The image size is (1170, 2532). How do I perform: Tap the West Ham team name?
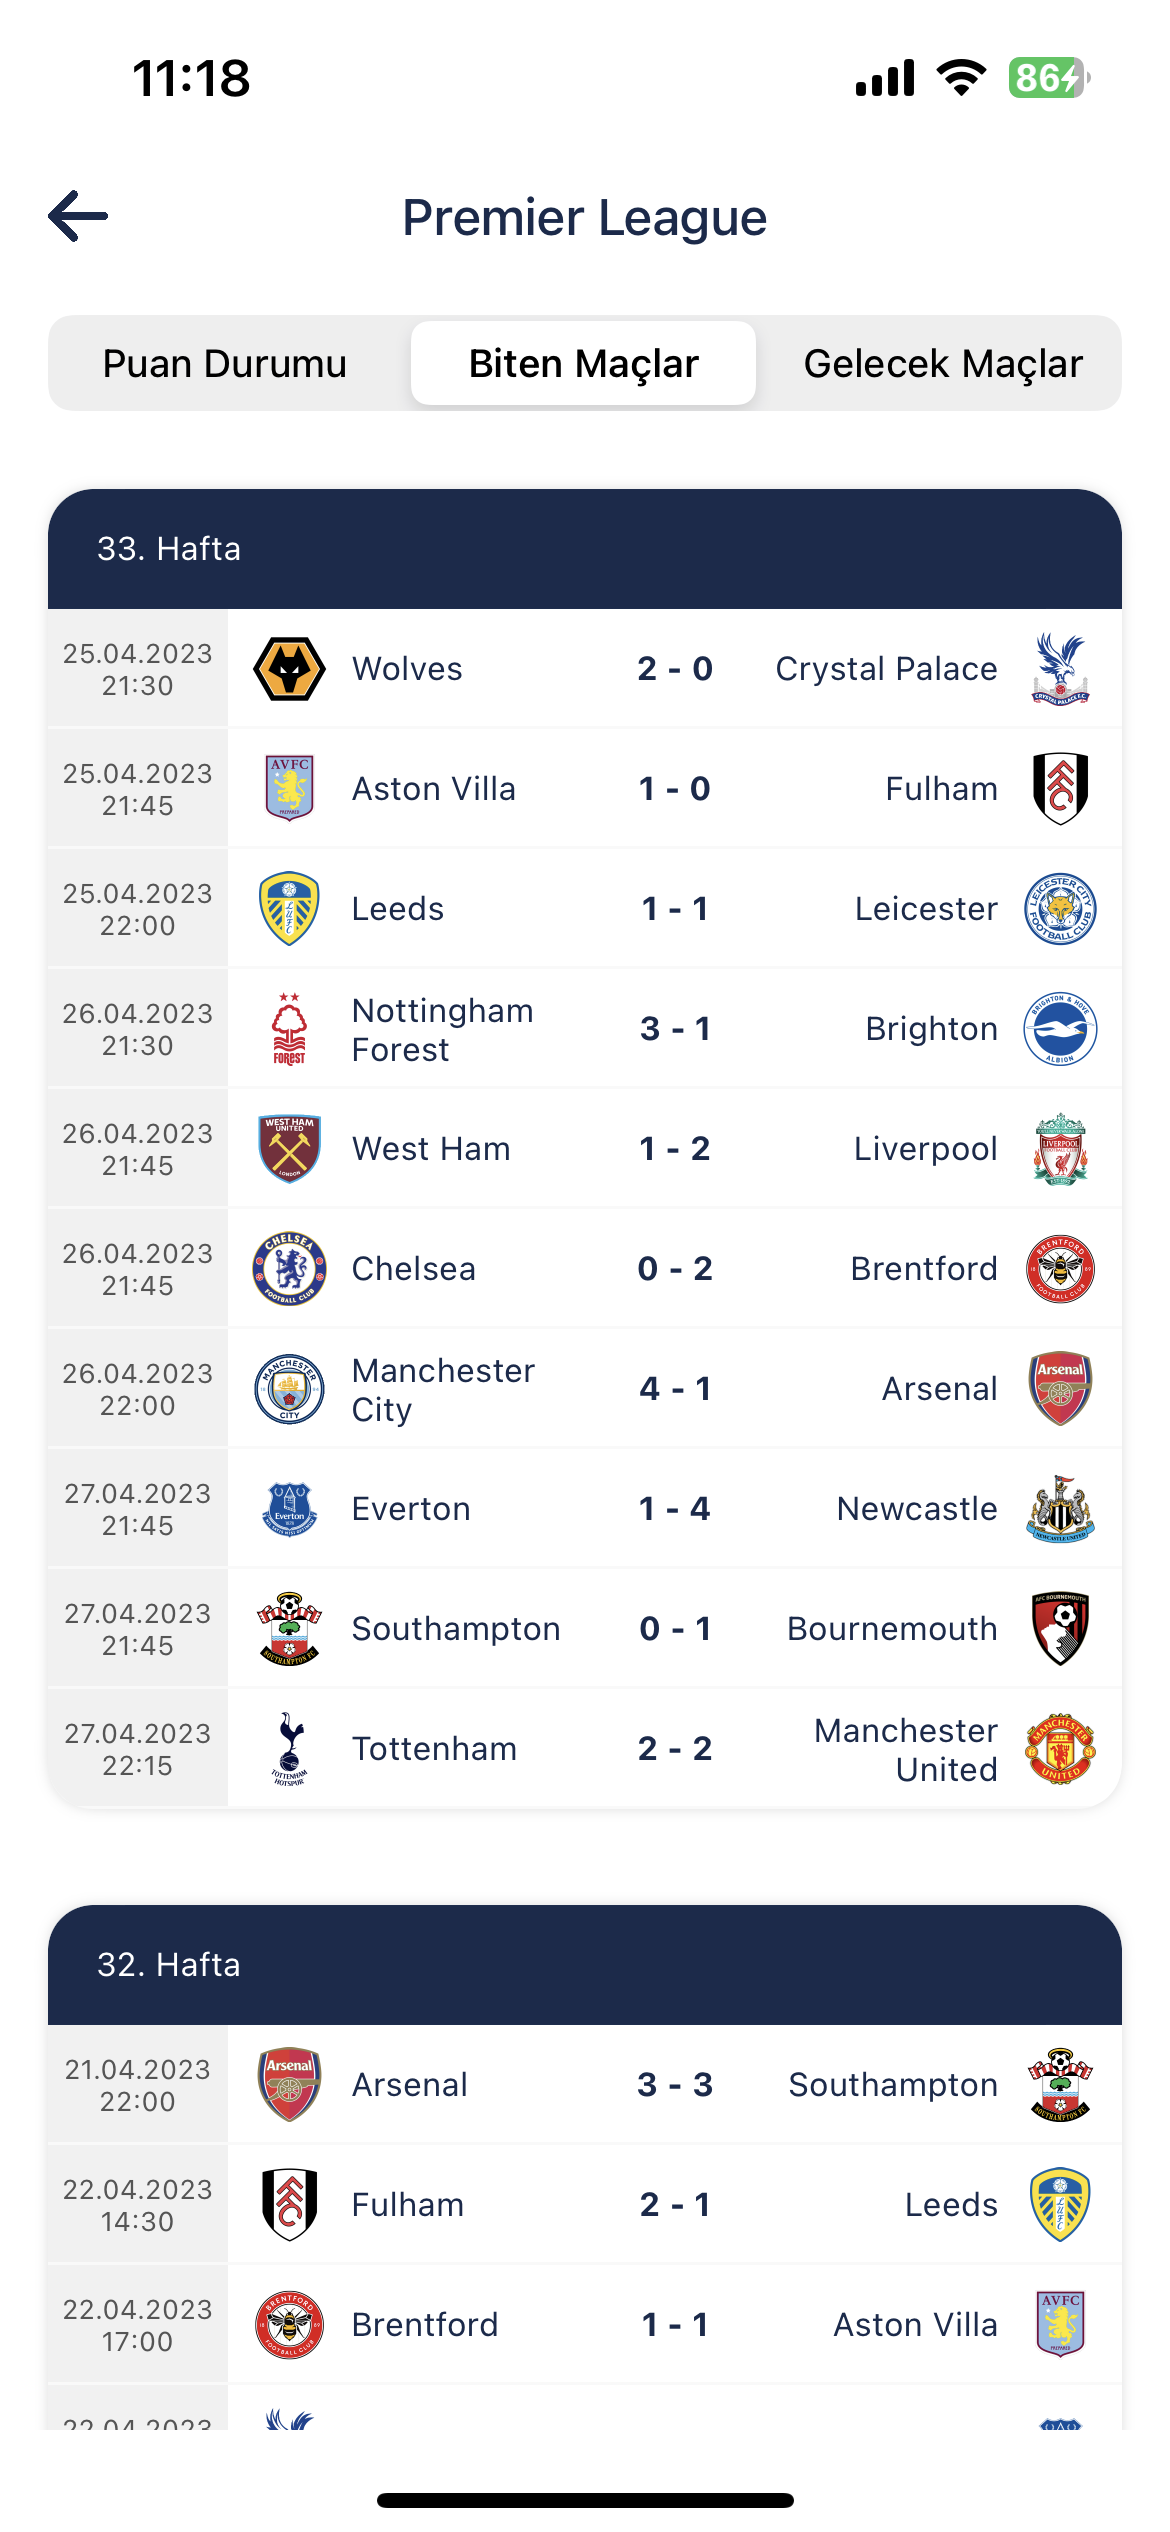[431, 1148]
